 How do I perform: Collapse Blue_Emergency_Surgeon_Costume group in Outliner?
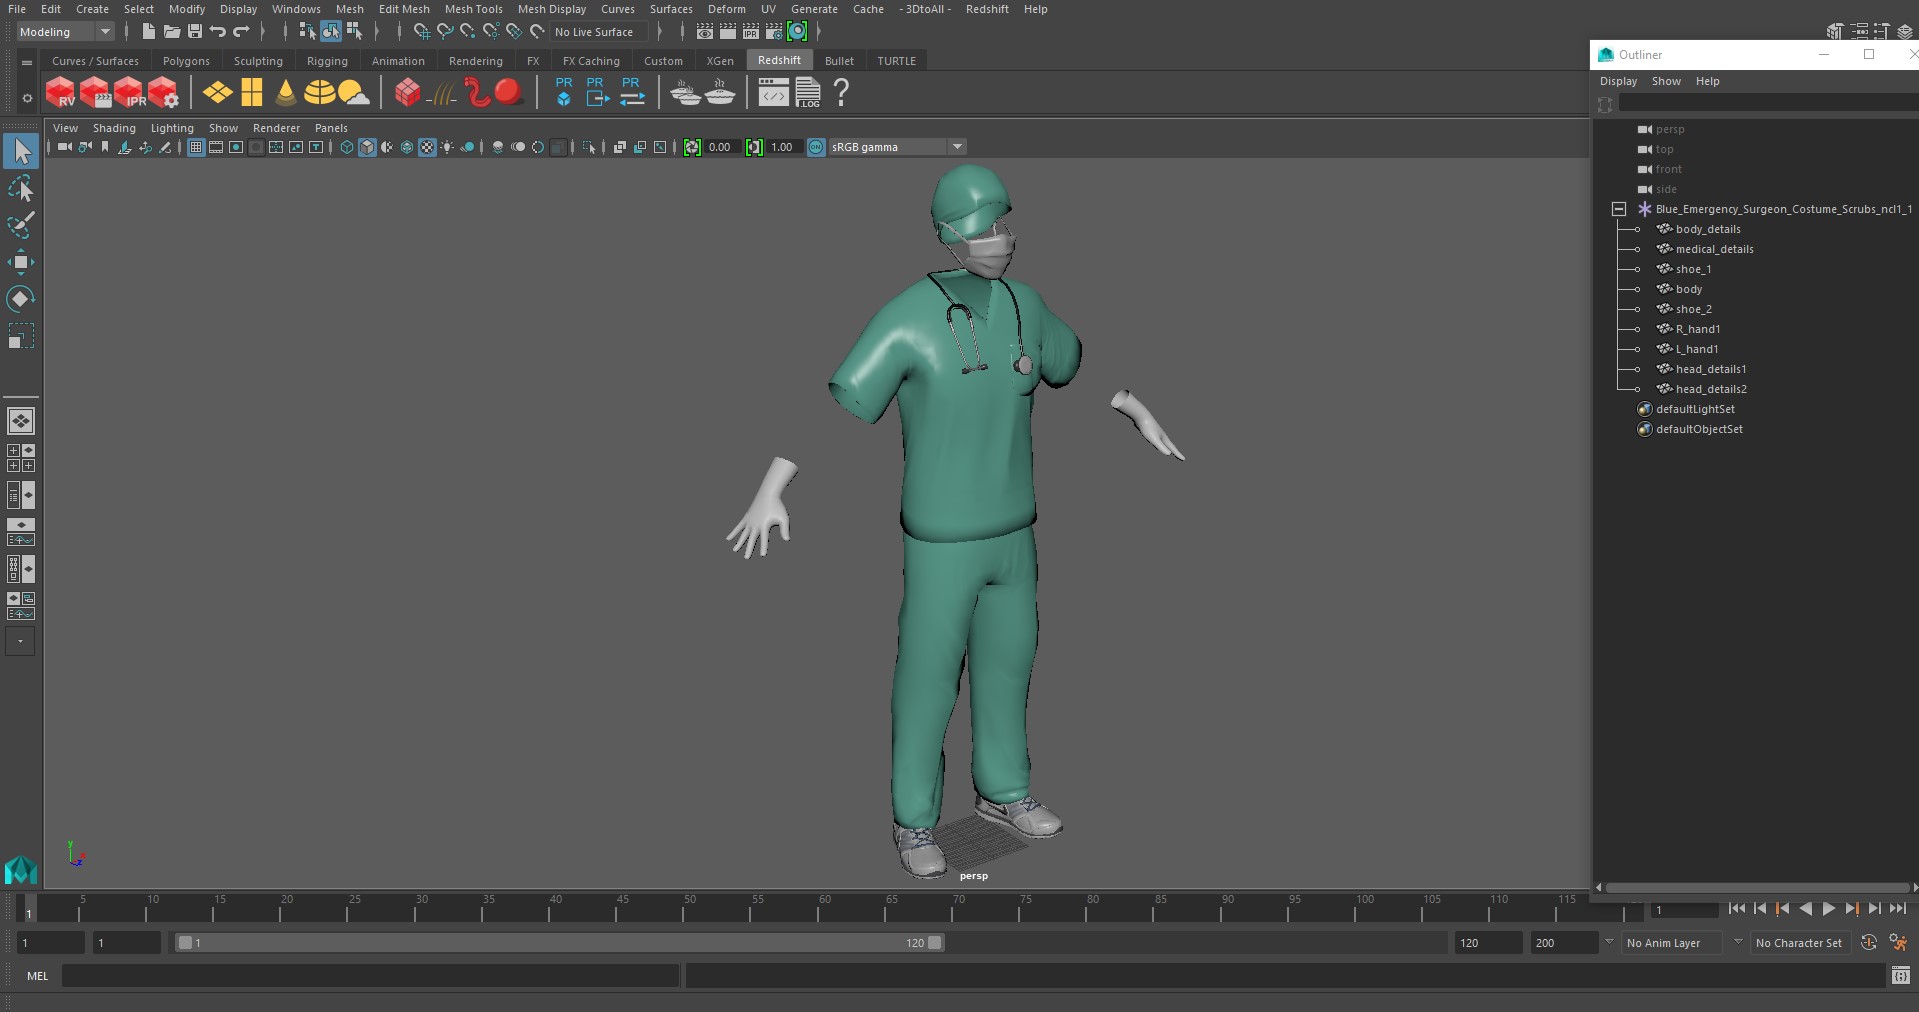click(x=1619, y=209)
